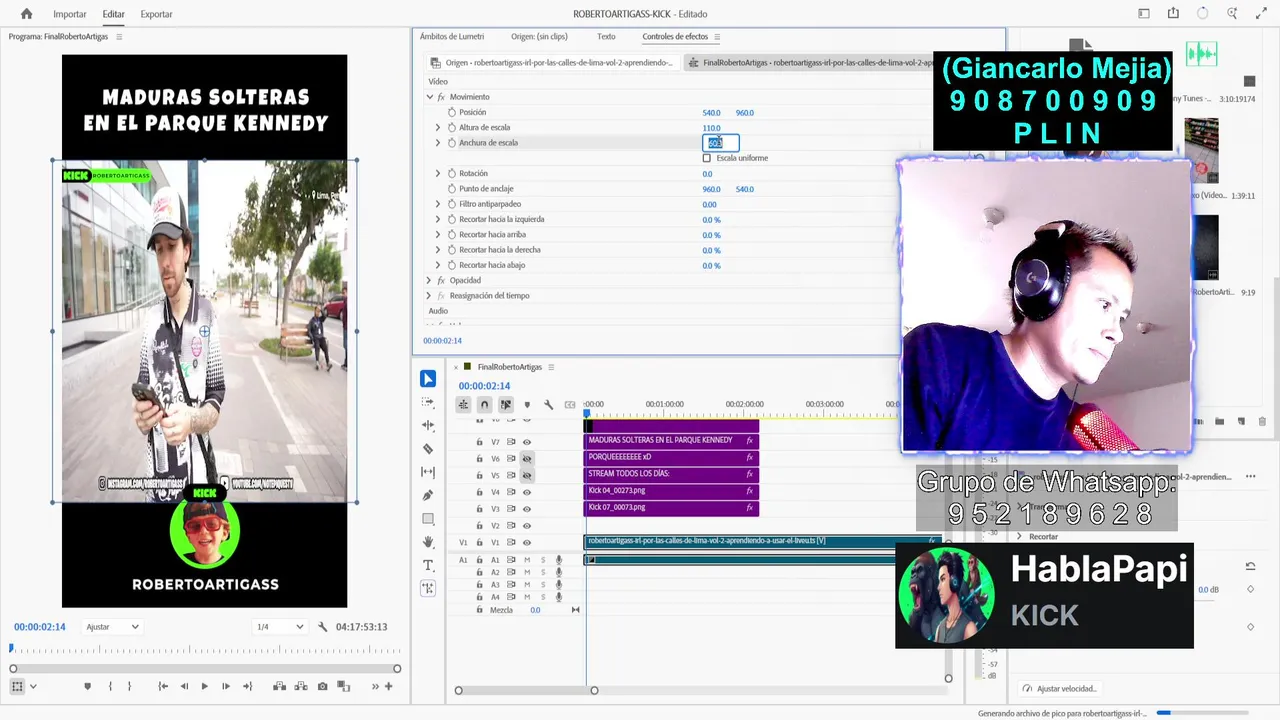Select the Pen tool
Image resolution: width=1280 pixels, height=720 pixels.
click(428, 495)
